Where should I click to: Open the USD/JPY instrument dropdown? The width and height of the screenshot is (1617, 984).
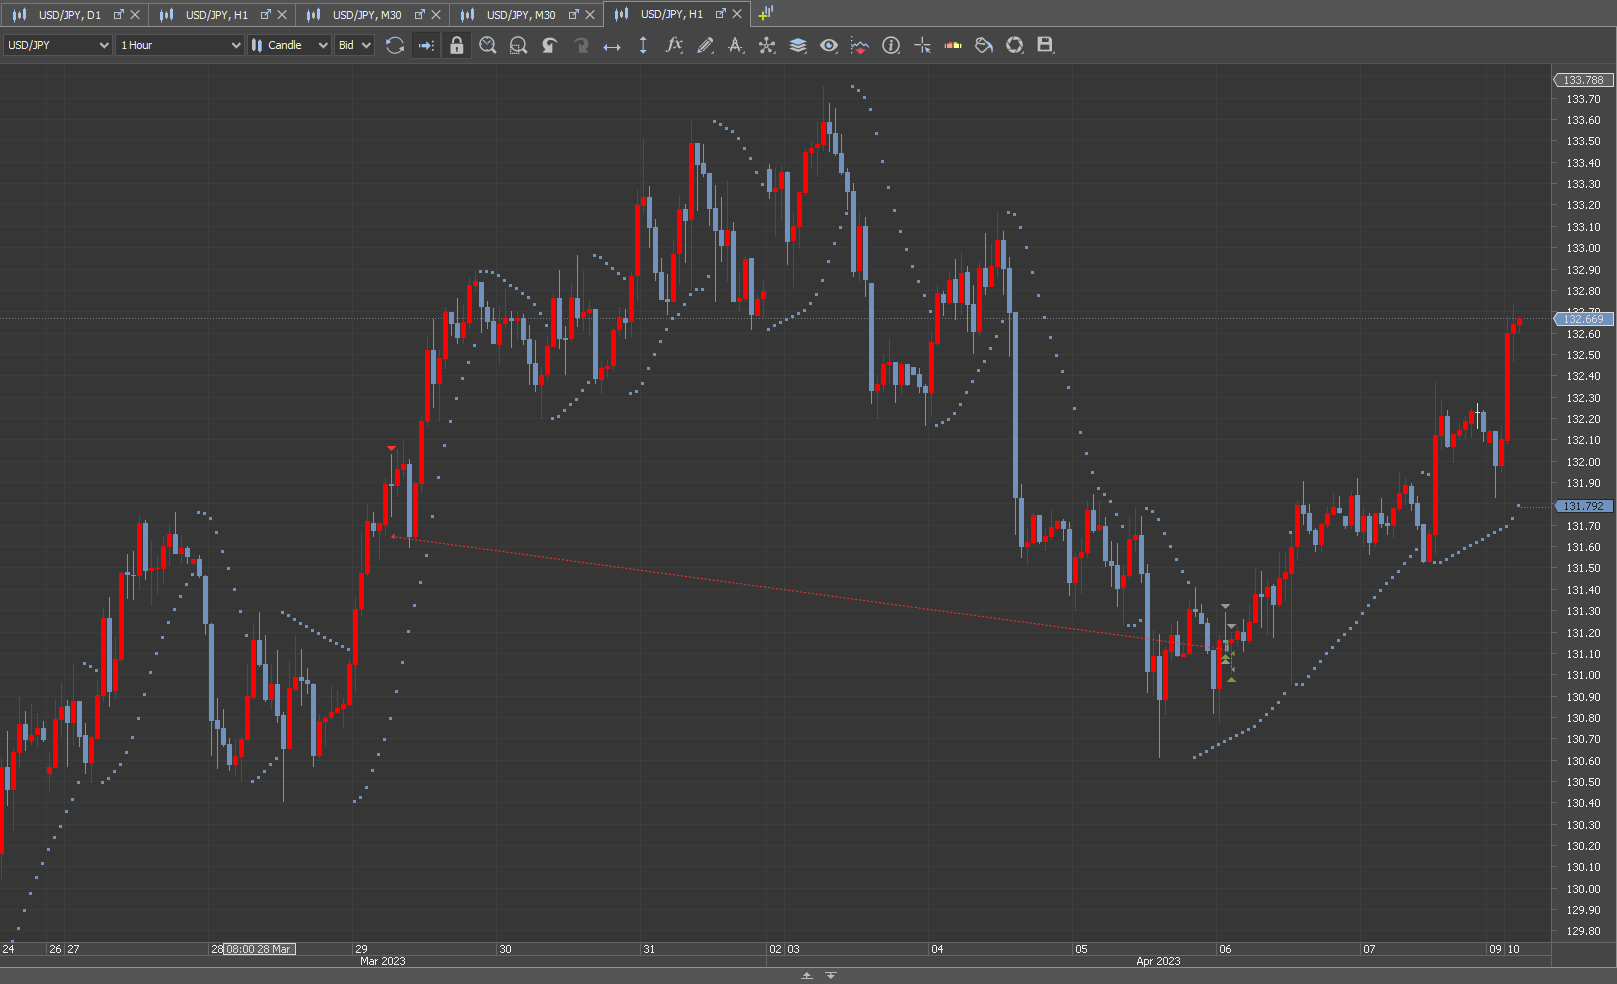click(x=57, y=45)
